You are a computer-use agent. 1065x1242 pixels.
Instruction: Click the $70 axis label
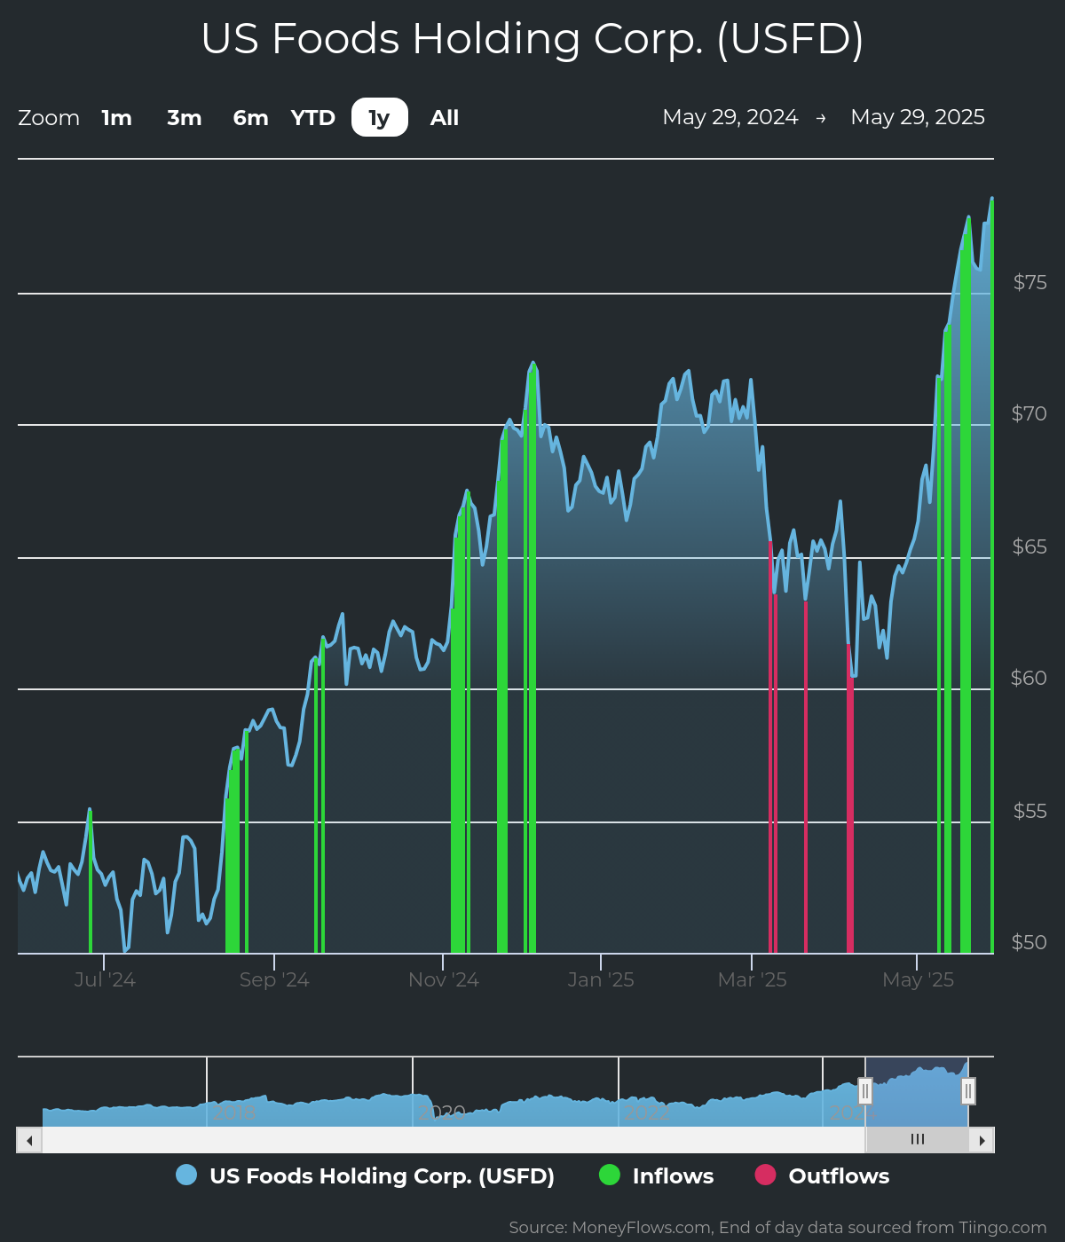pos(1030,413)
